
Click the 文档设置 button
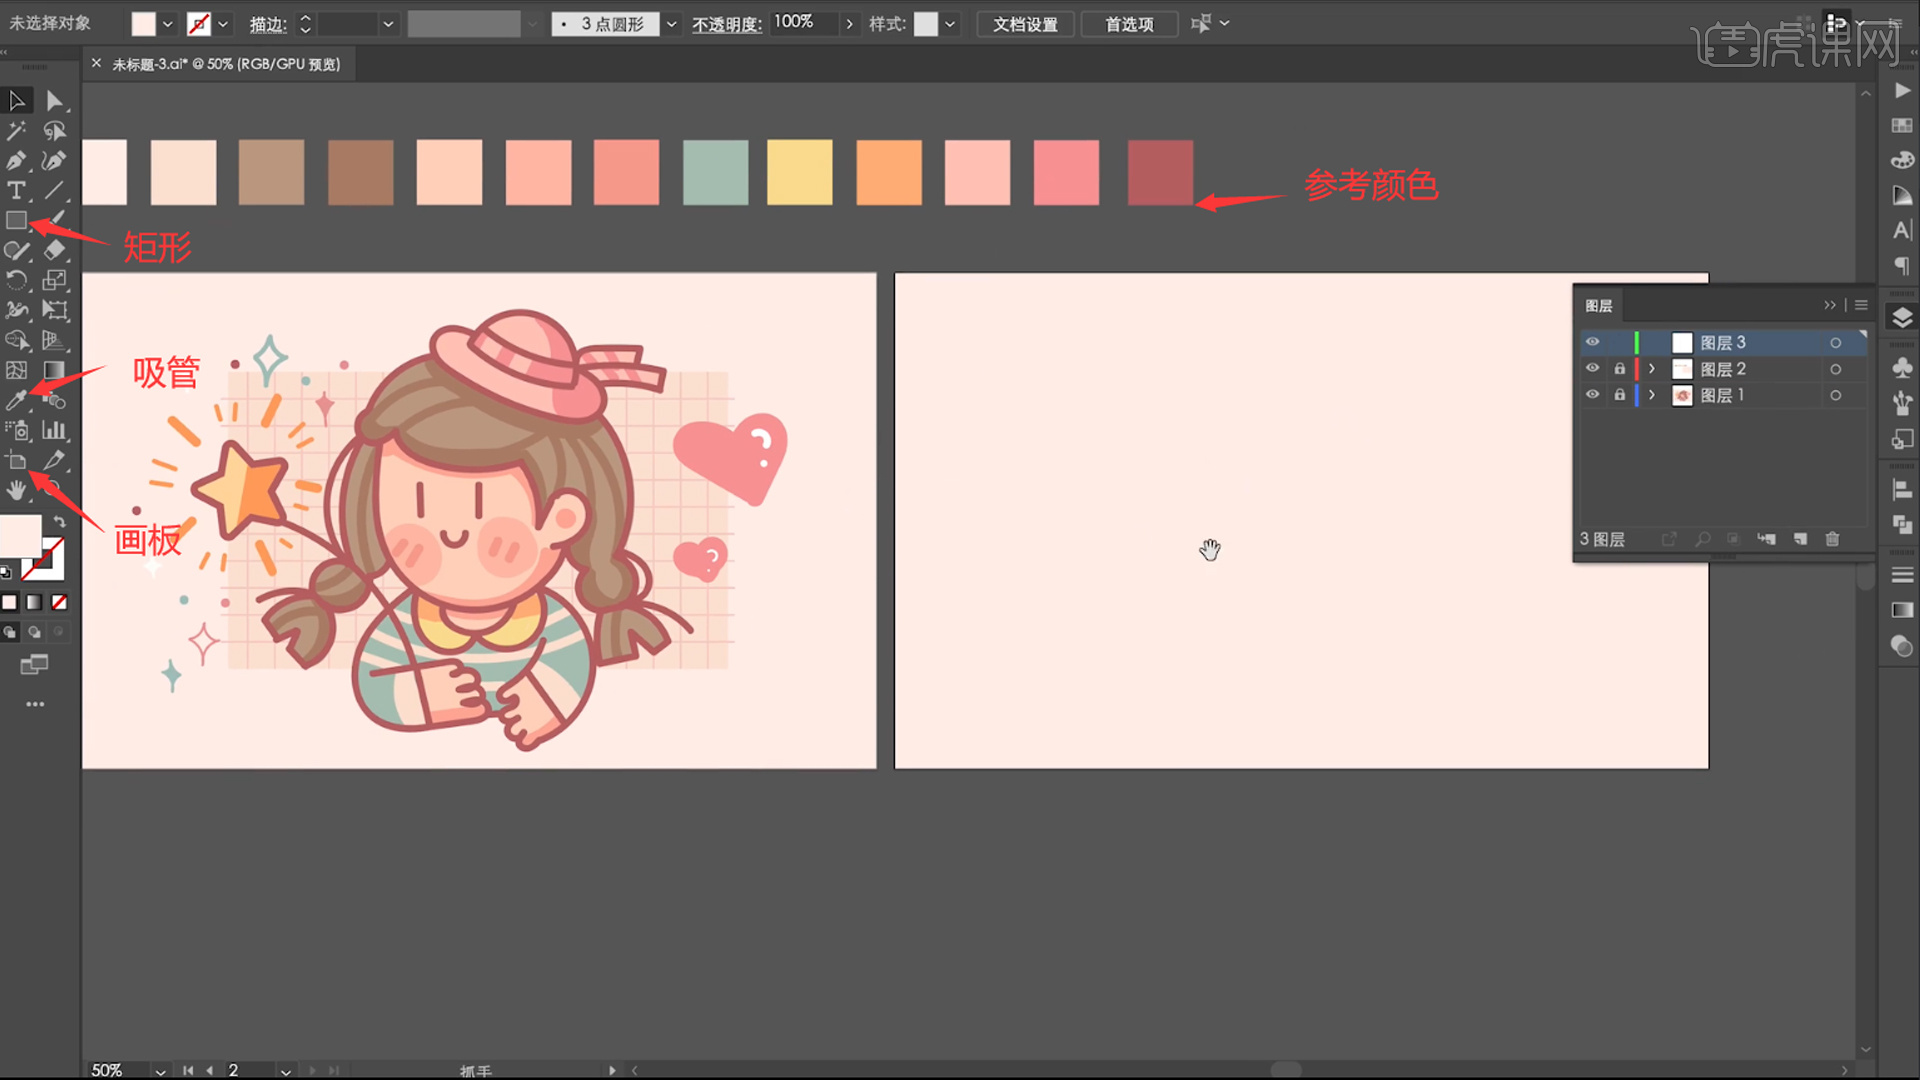click(1025, 24)
